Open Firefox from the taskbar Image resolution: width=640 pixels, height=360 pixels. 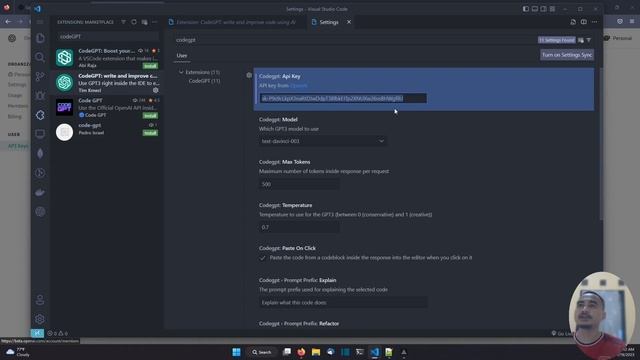(301, 352)
